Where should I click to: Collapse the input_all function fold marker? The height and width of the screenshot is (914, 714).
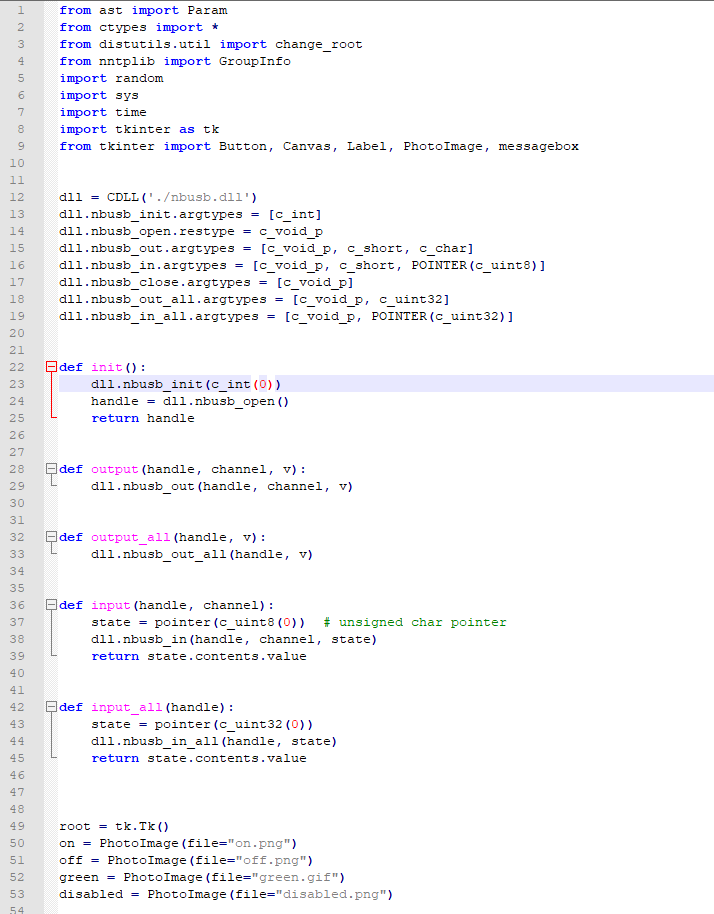[x=51, y=707]
